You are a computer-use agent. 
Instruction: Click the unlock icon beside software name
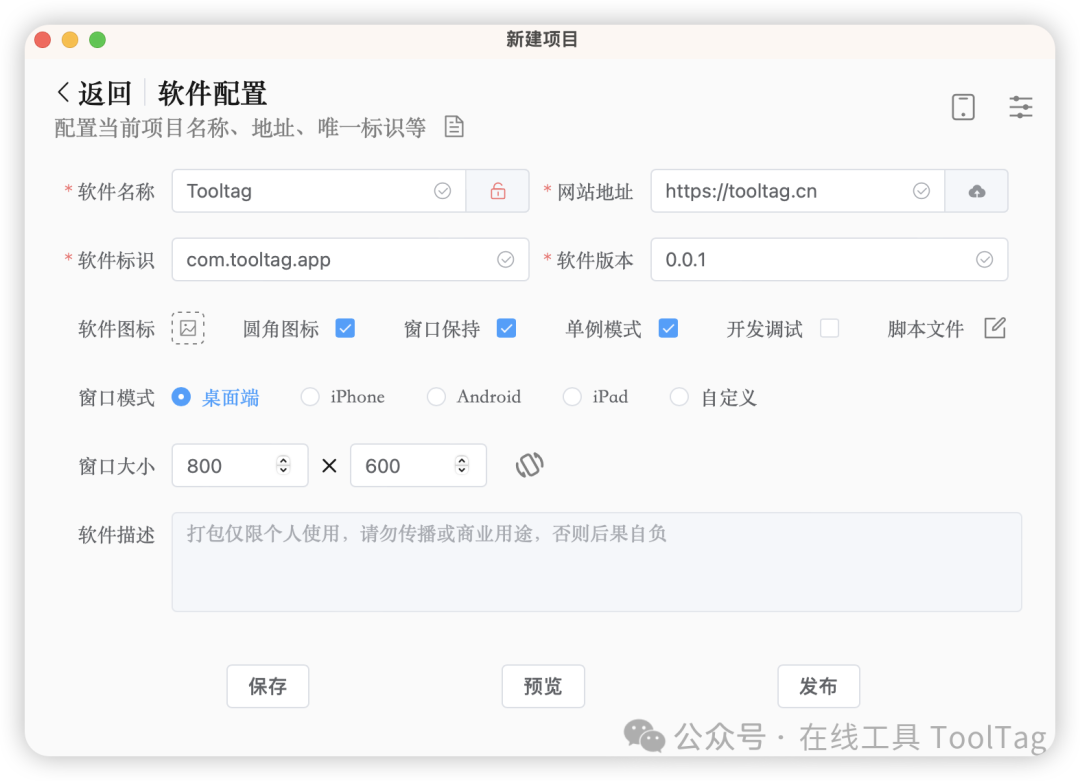tap(497, 191)
